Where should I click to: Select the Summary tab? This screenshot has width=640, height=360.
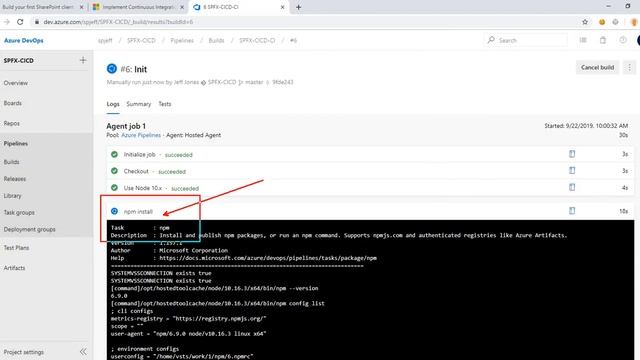(x=138, y=104)
